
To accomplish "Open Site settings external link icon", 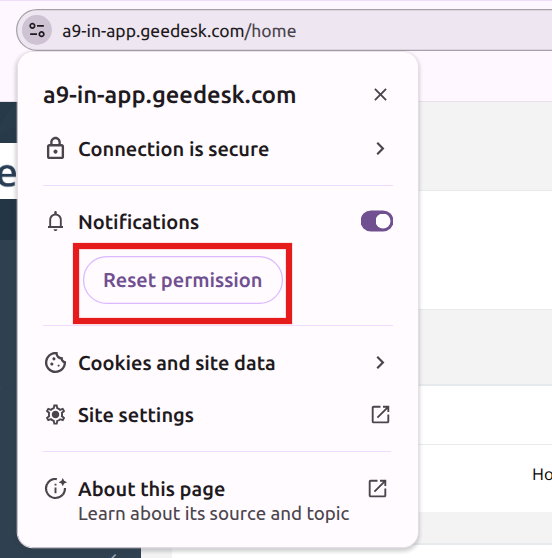I will (x=380, y=415).
